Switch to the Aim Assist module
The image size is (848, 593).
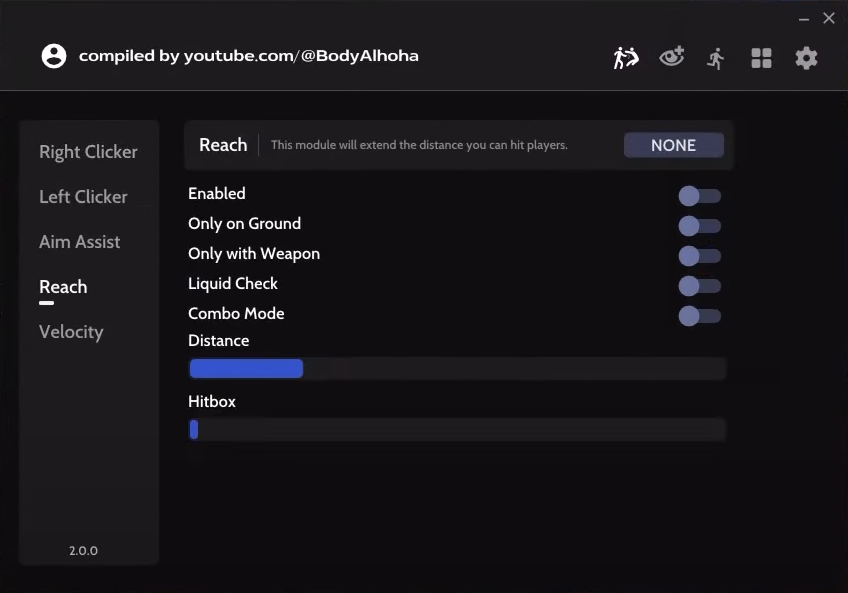80,242
